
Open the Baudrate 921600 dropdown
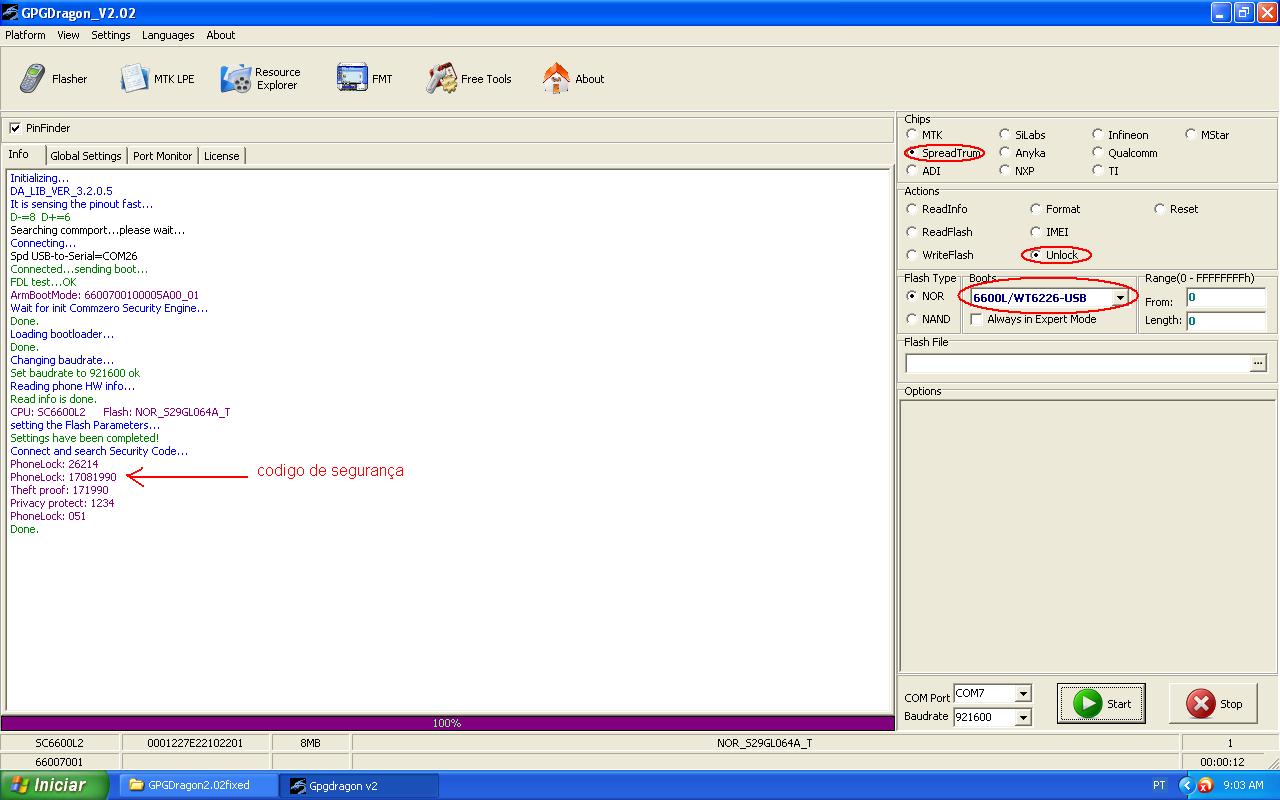point(1022,717)
